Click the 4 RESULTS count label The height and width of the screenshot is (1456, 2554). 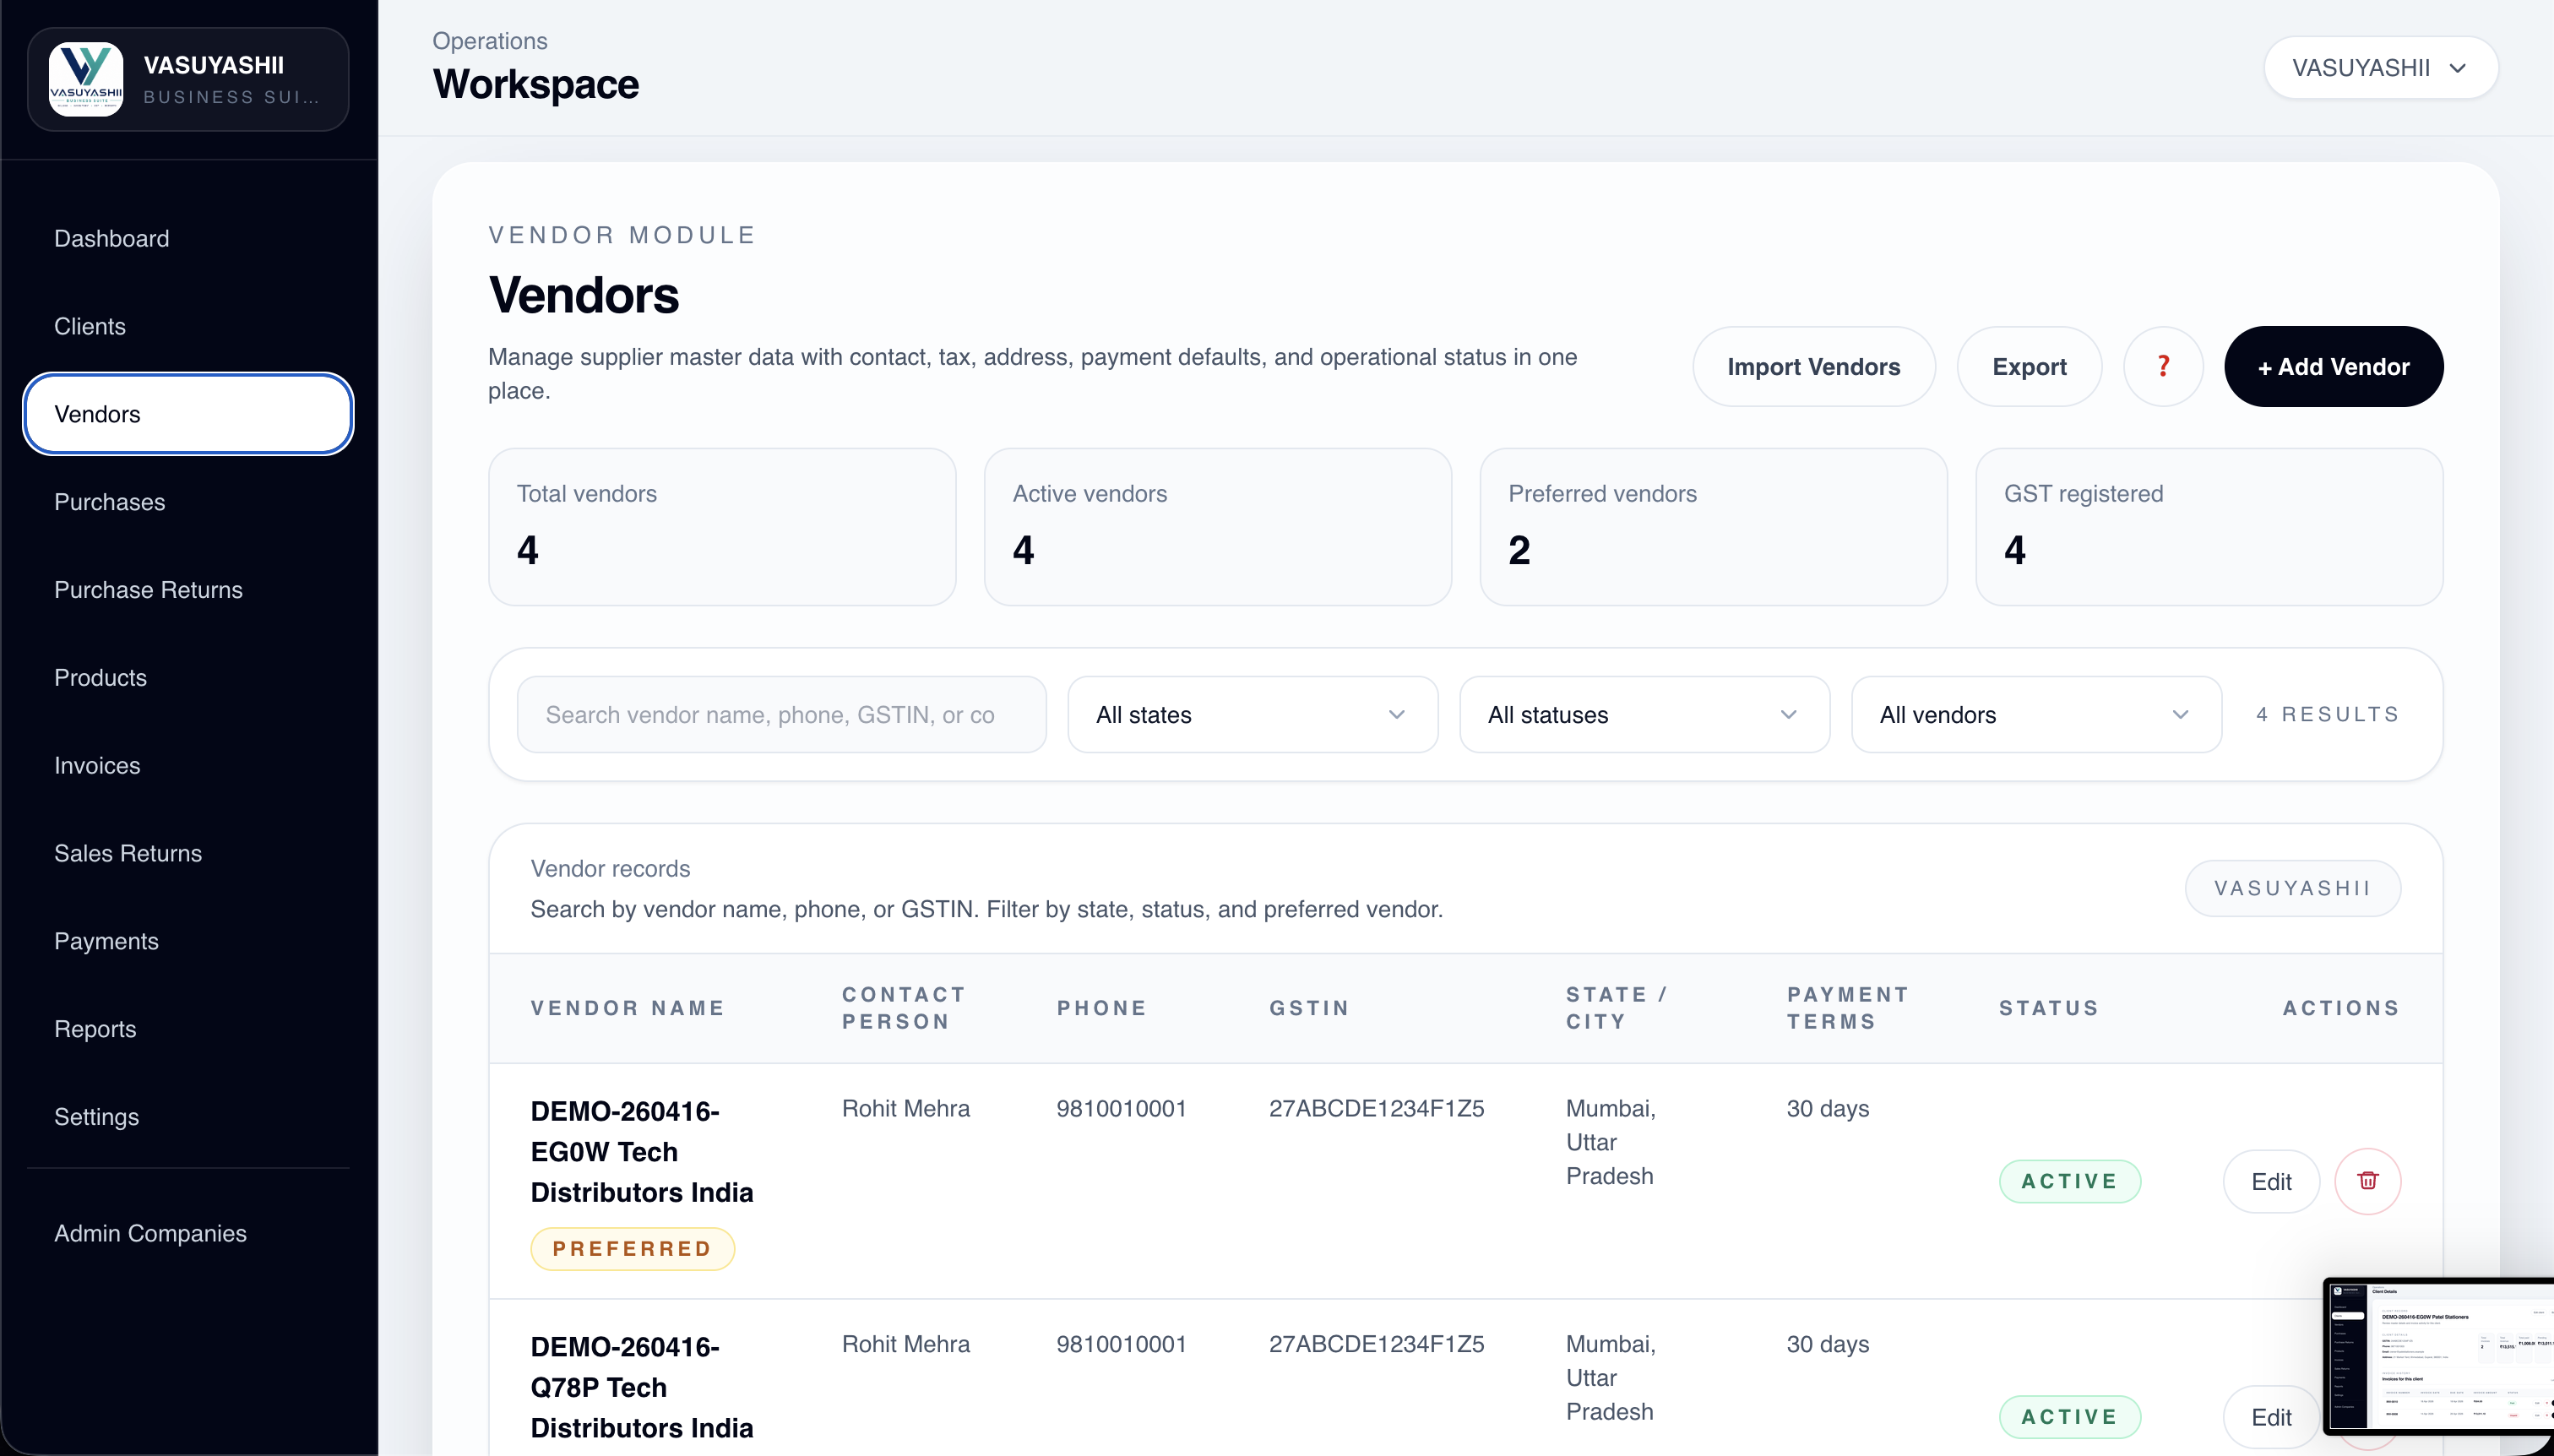click(x=2327, y=714)
